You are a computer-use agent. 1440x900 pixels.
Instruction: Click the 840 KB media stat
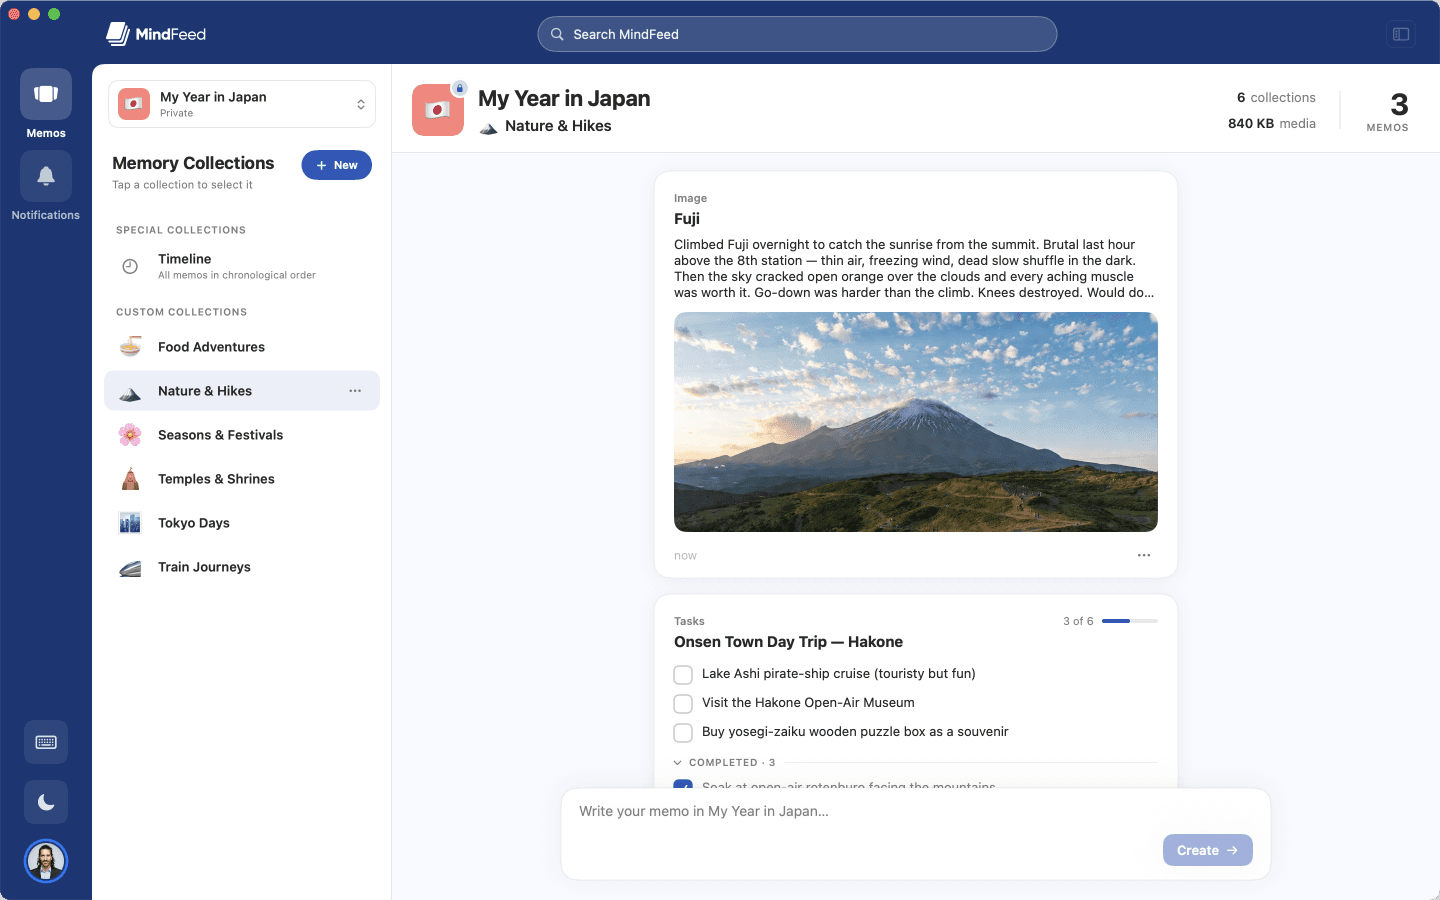pyautogui.click(x=1272, y=123)
